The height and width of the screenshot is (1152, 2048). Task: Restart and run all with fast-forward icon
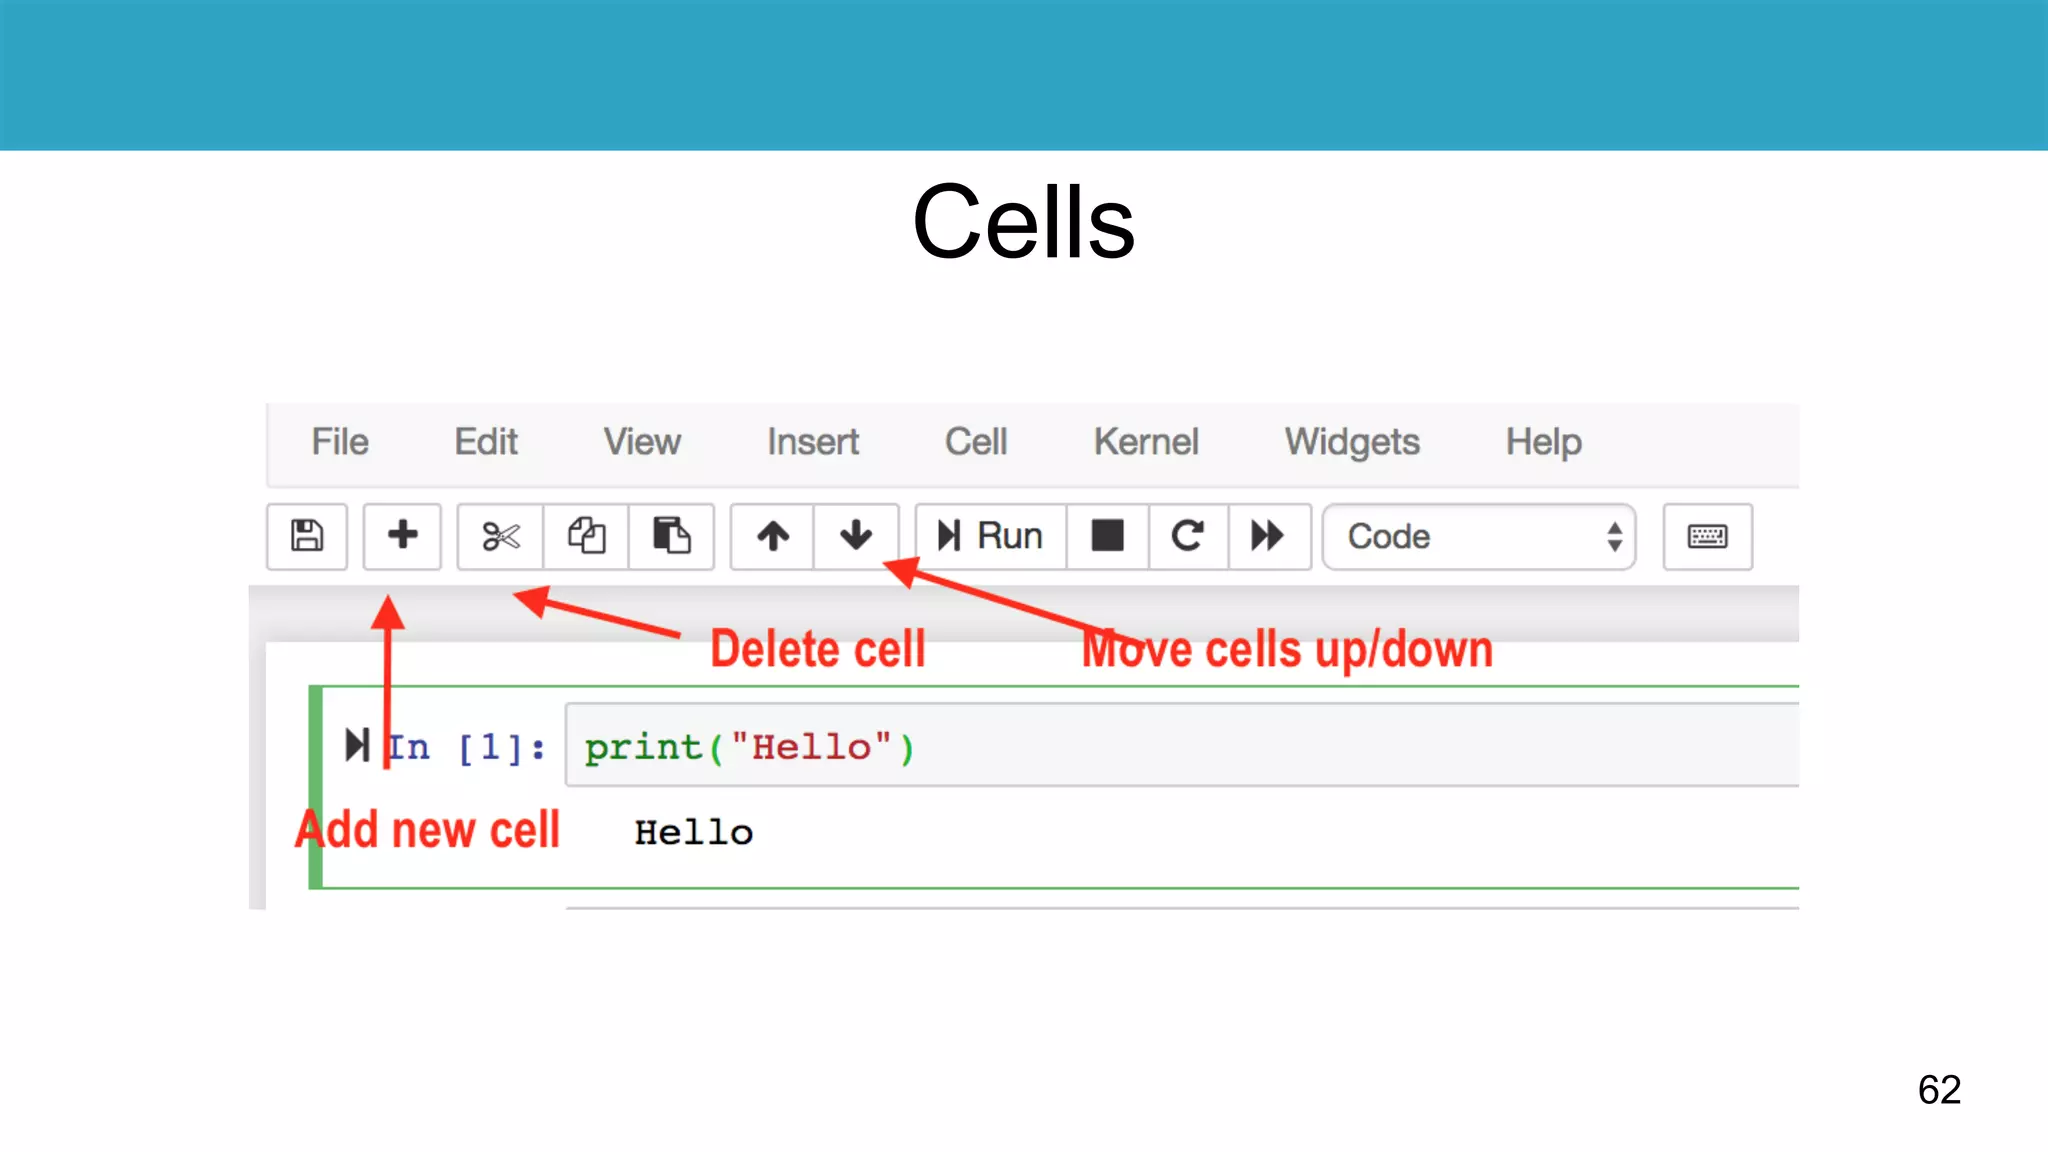(x=1269, y=536)
